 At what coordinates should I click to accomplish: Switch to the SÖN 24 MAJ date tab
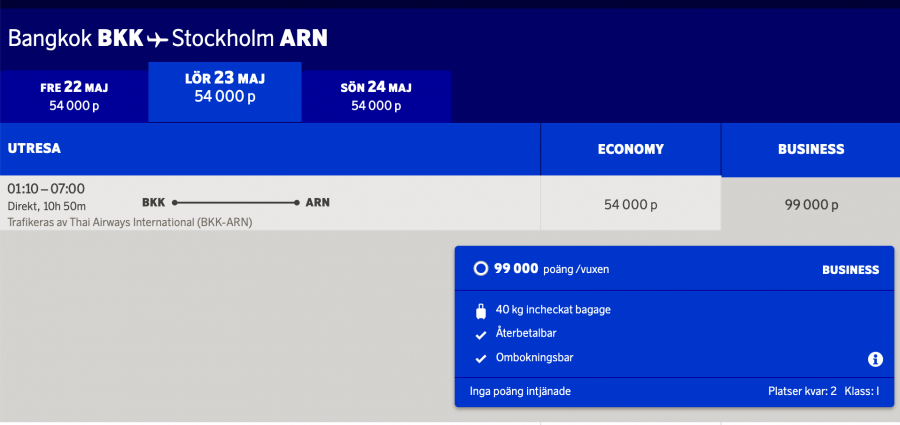[x=376, y=96]
